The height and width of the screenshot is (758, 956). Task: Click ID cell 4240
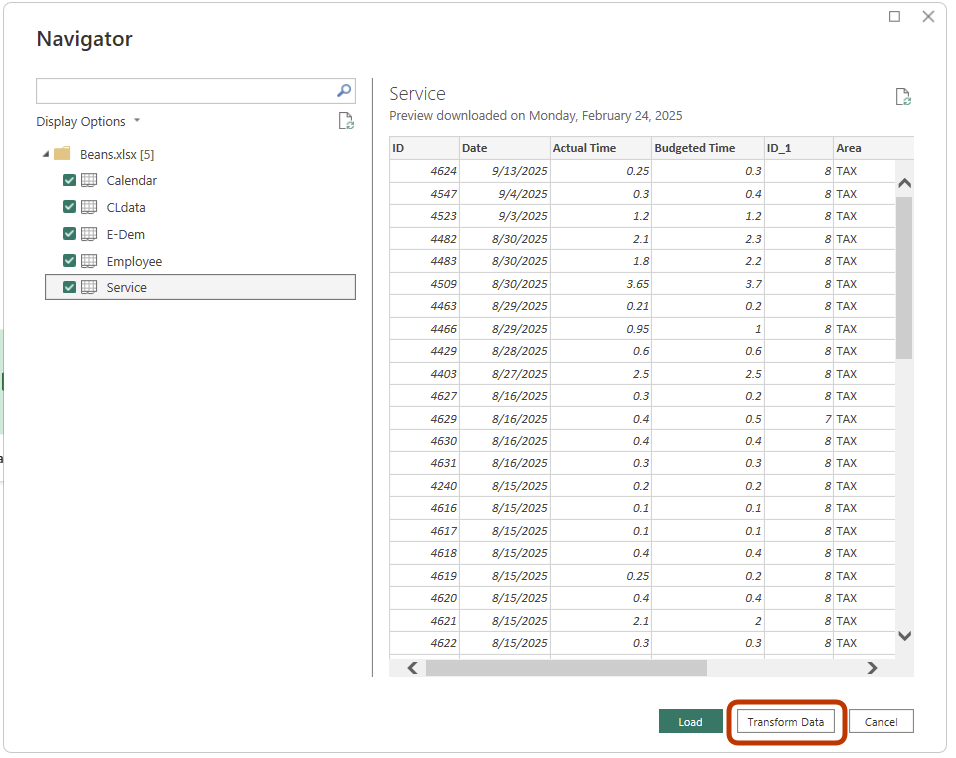tap(424, 486)
